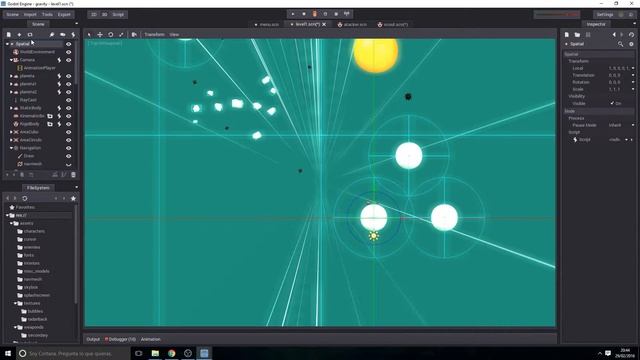
Task: Expand the StaticBody node in scene tree
Action: coord(11,108)
